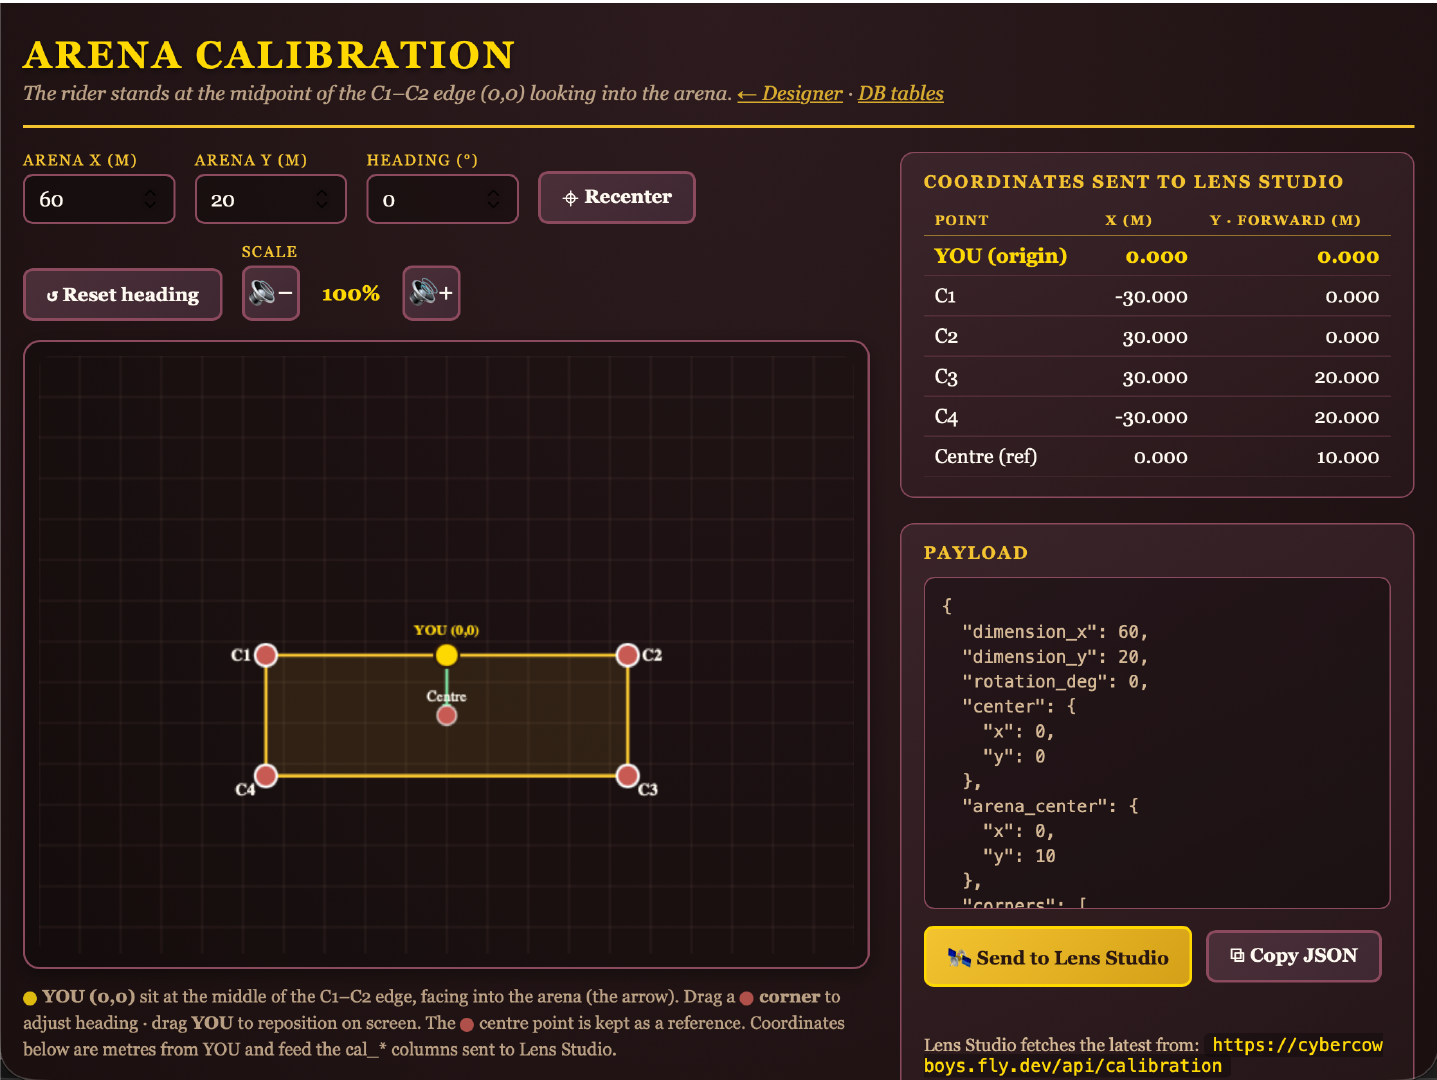Focus the Arena Y input field

271,199
